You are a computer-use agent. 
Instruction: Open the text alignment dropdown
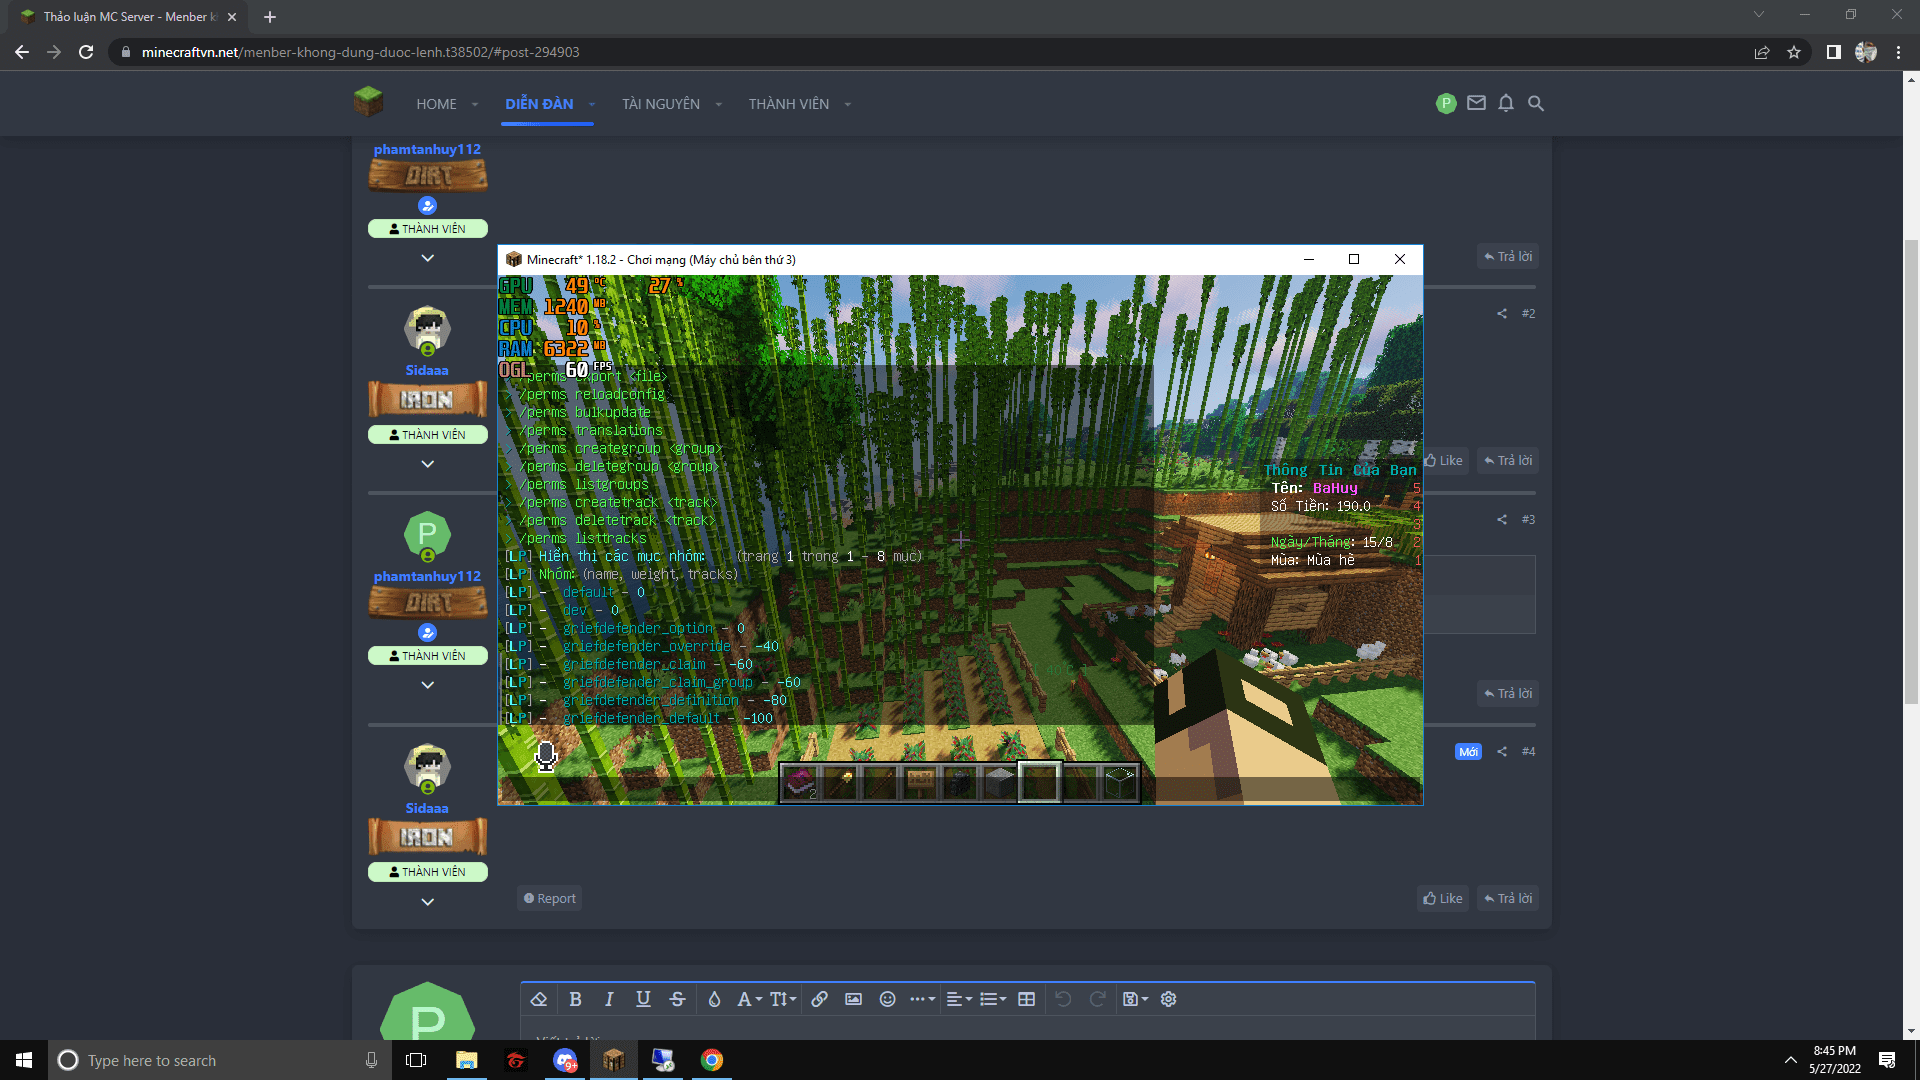tap(958, 999)
